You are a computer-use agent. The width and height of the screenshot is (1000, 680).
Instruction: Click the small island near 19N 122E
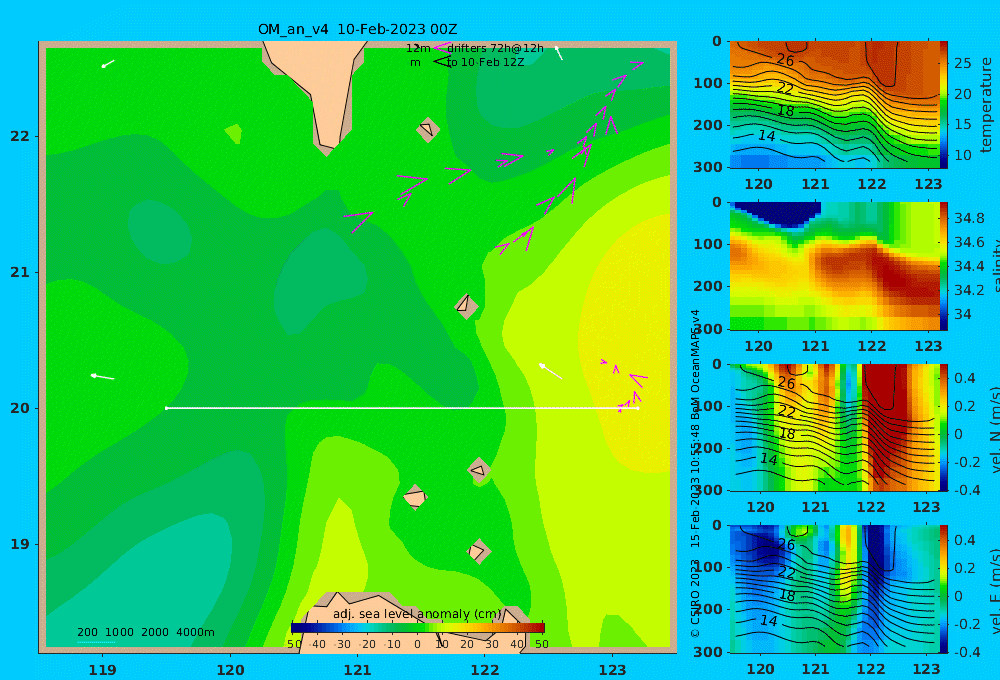click(478, 551)
